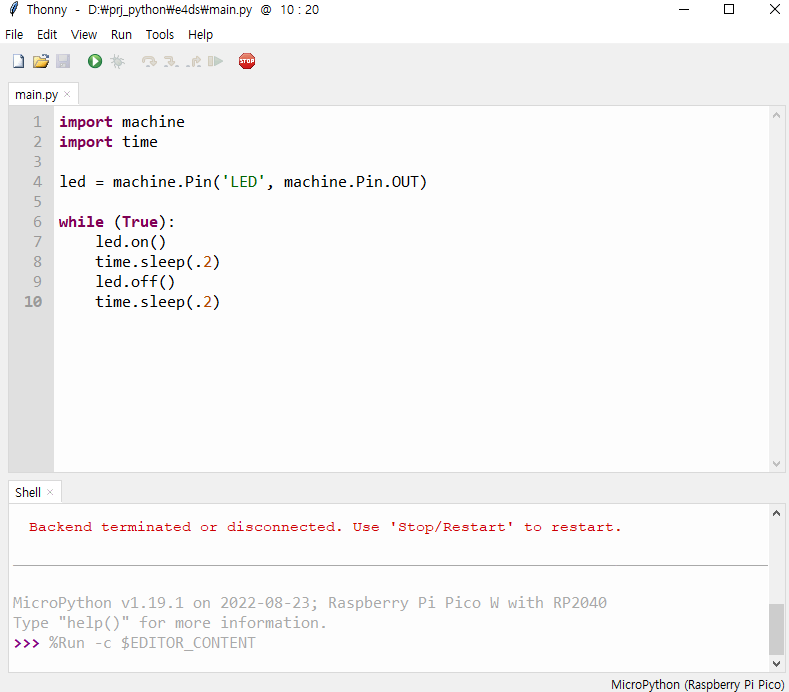
Task: Debug current script with bug icon
Action: click(117, 61)
